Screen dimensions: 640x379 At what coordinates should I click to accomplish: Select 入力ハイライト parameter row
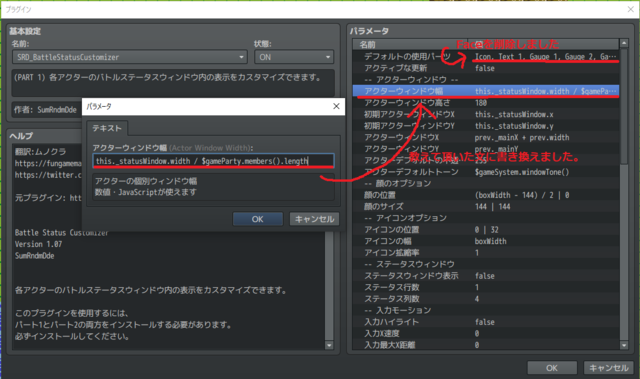point(486,322)
